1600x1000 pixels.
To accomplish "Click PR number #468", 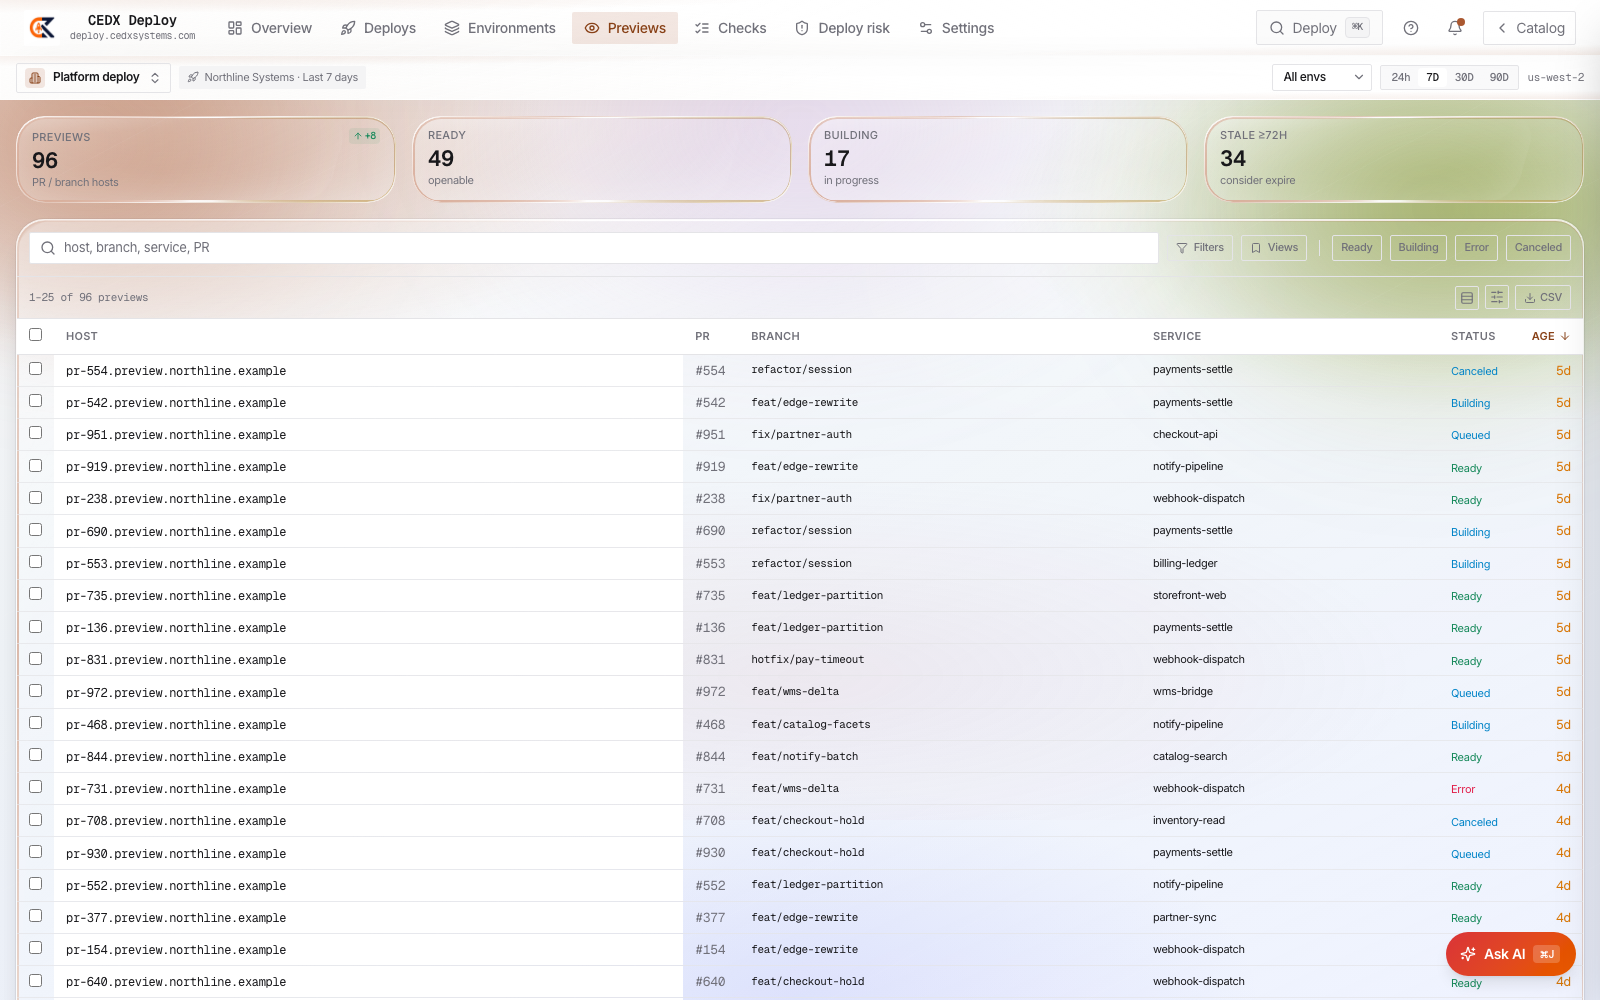I will pos(710,725).
